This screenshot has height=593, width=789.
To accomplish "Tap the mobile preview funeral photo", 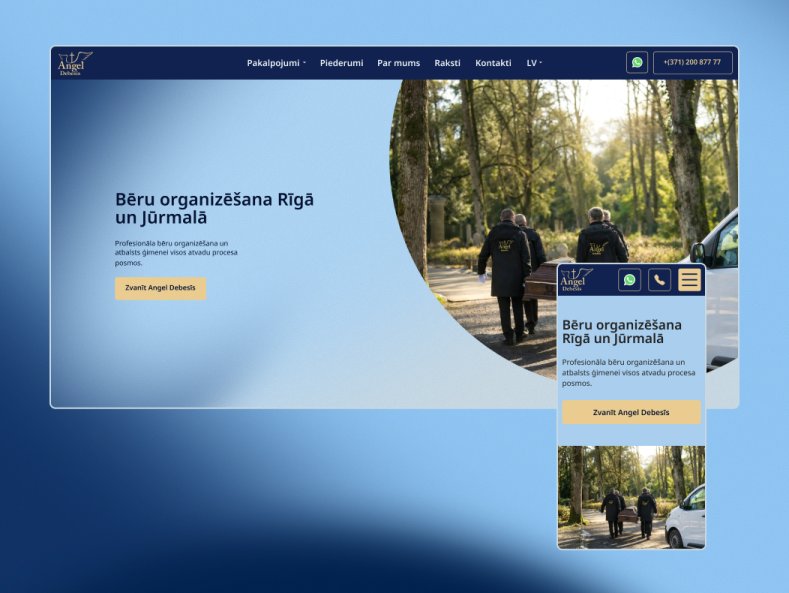I will [631, 497].
